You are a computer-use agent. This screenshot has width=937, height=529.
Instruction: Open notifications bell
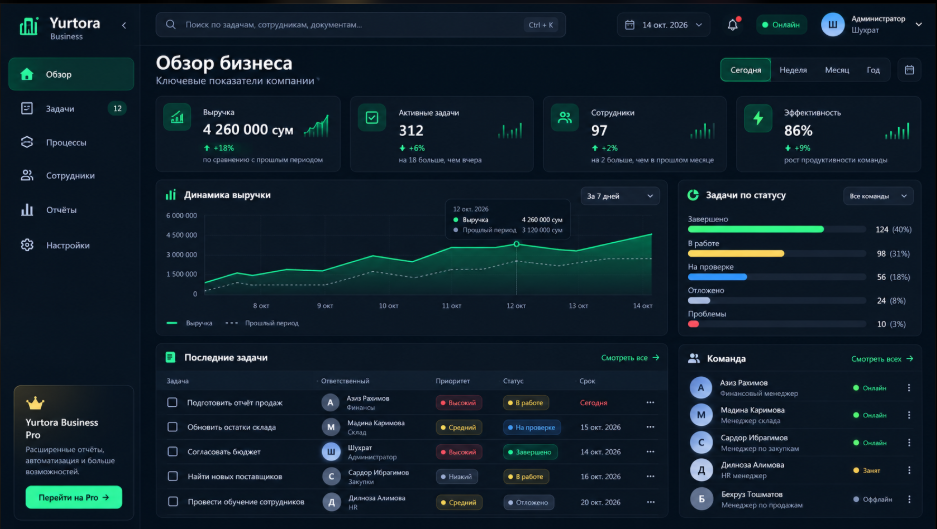(733, 25)
